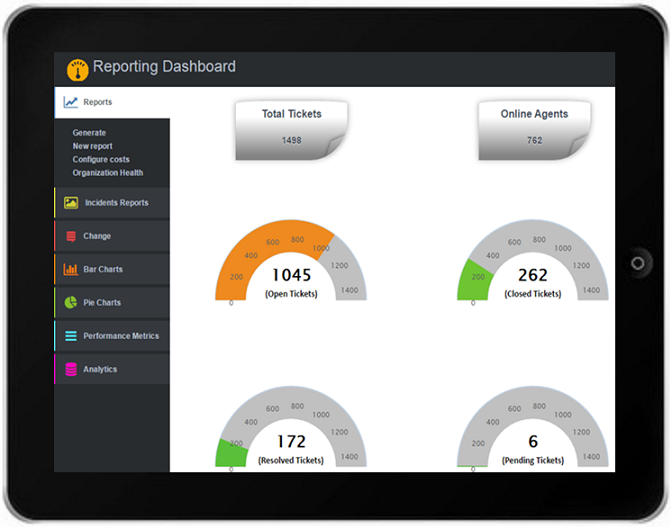
Task: Click the Performance Metrics list icon
Action: 70,336
